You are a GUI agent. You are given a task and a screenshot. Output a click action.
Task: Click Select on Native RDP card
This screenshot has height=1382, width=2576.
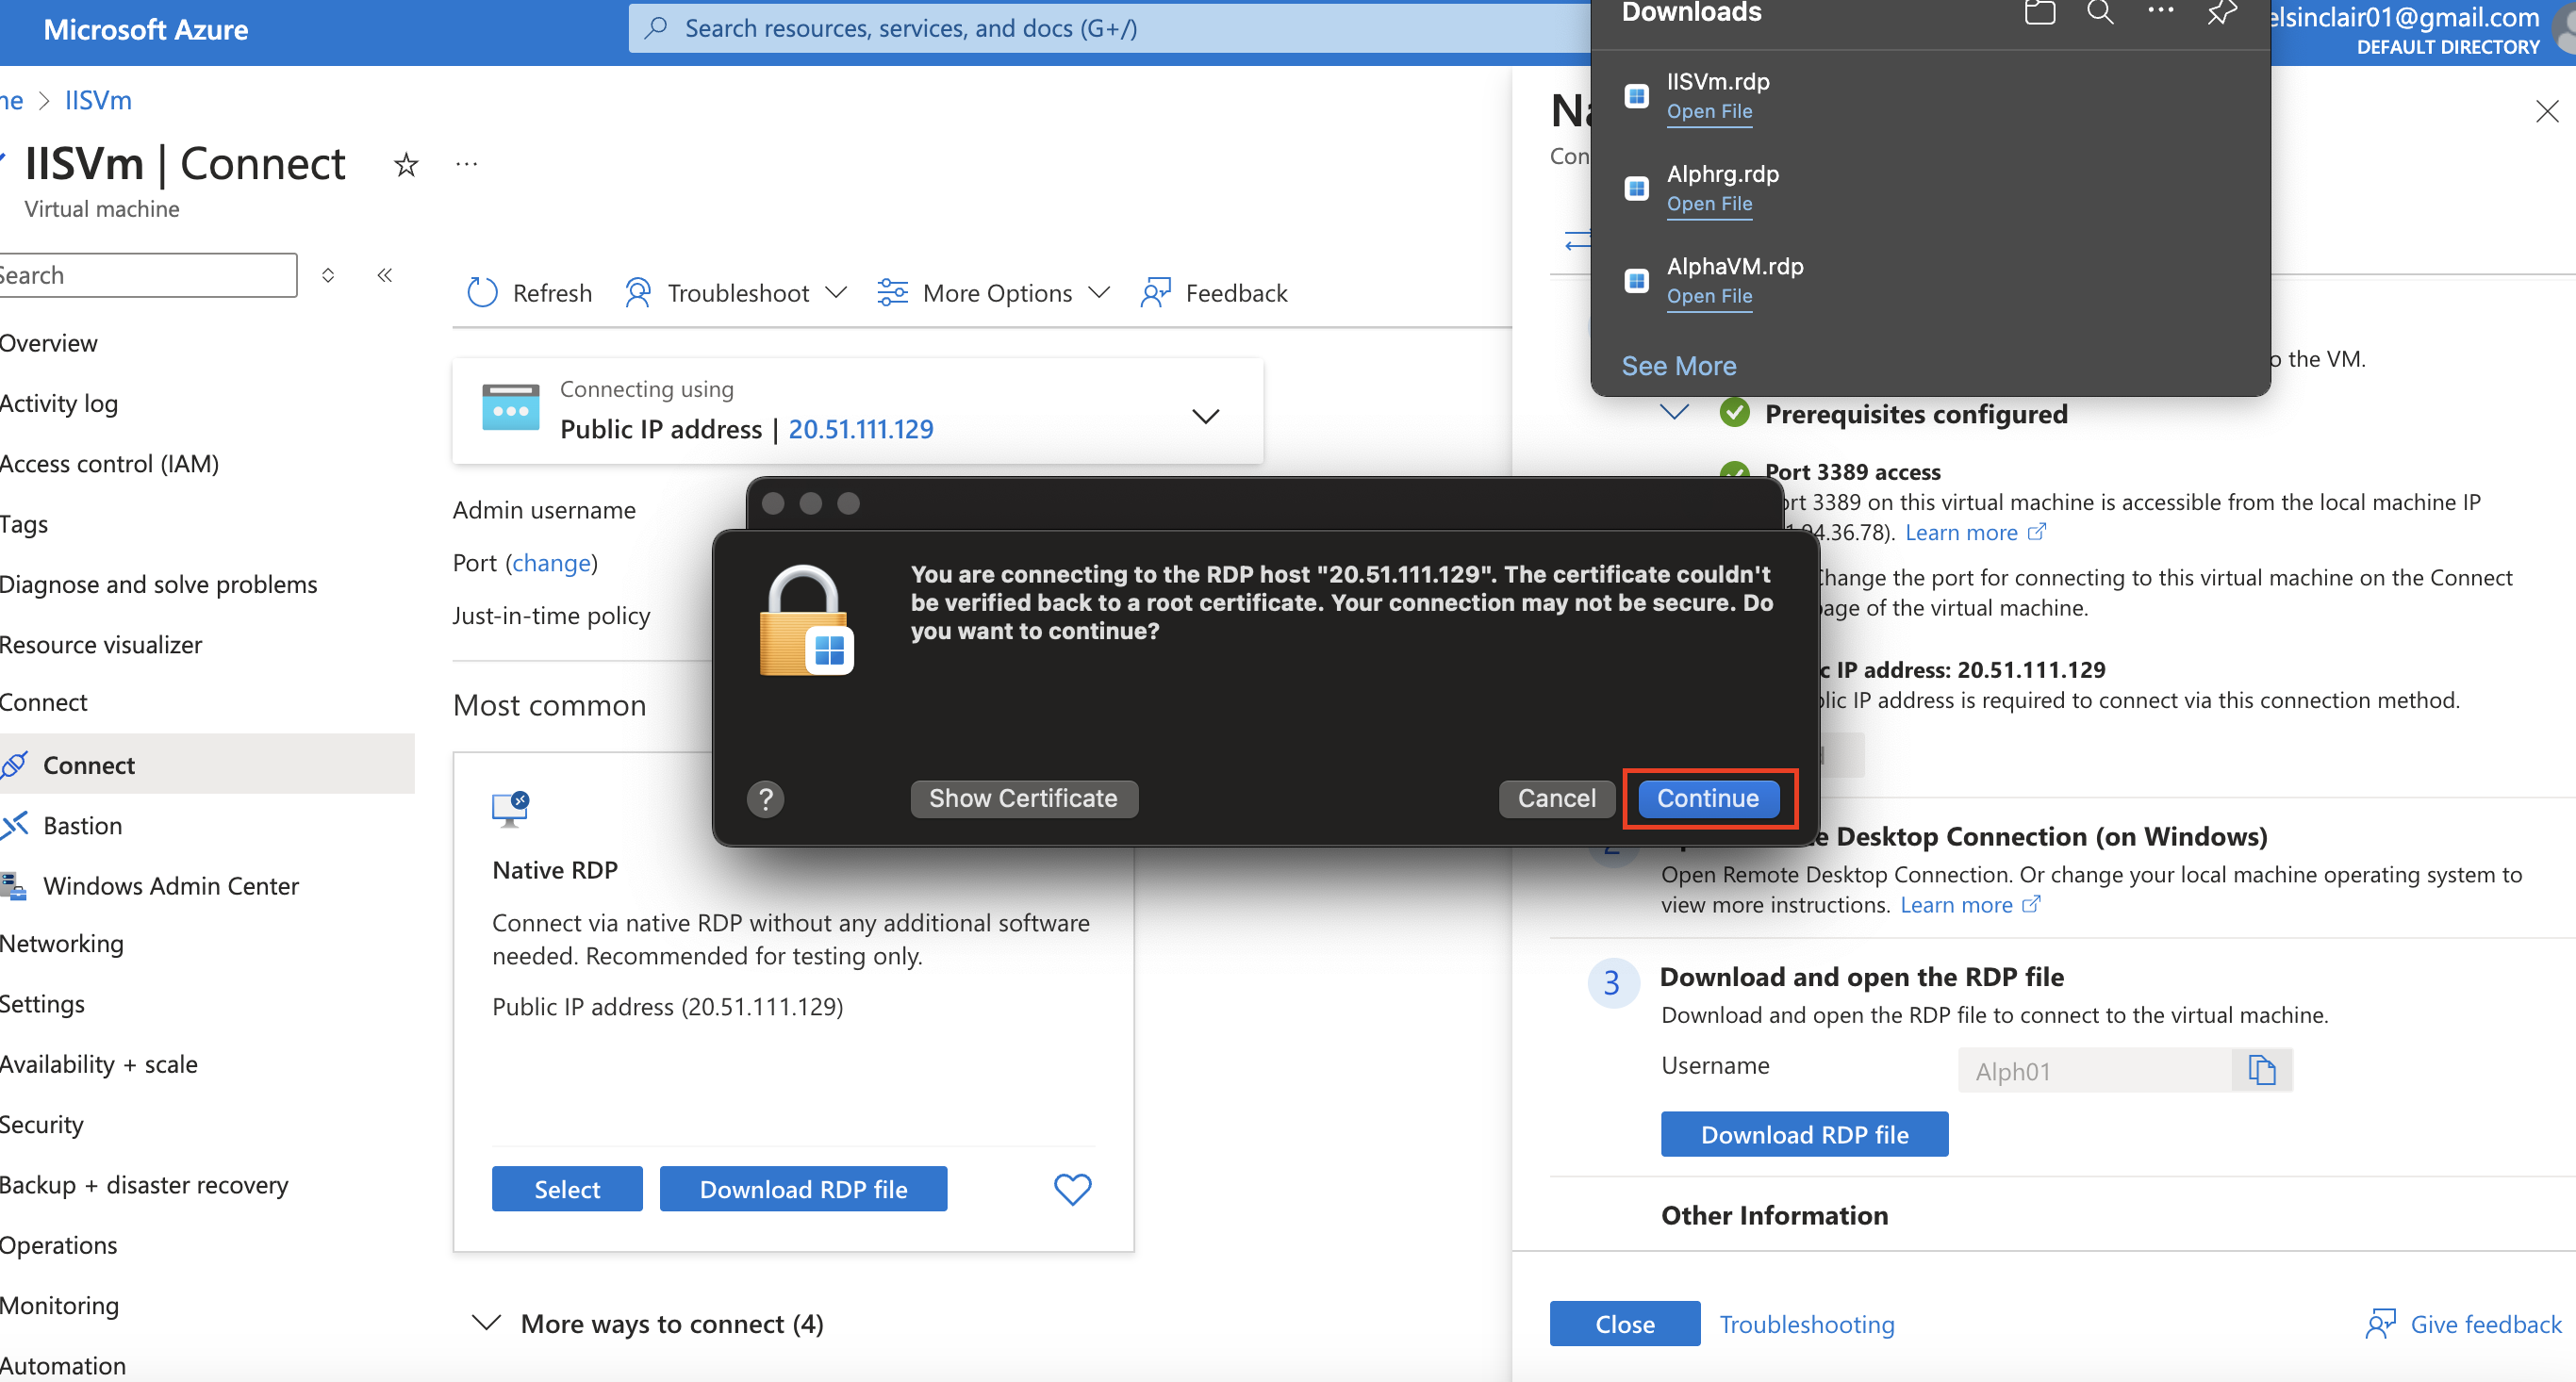click(x=567, y=1189)
